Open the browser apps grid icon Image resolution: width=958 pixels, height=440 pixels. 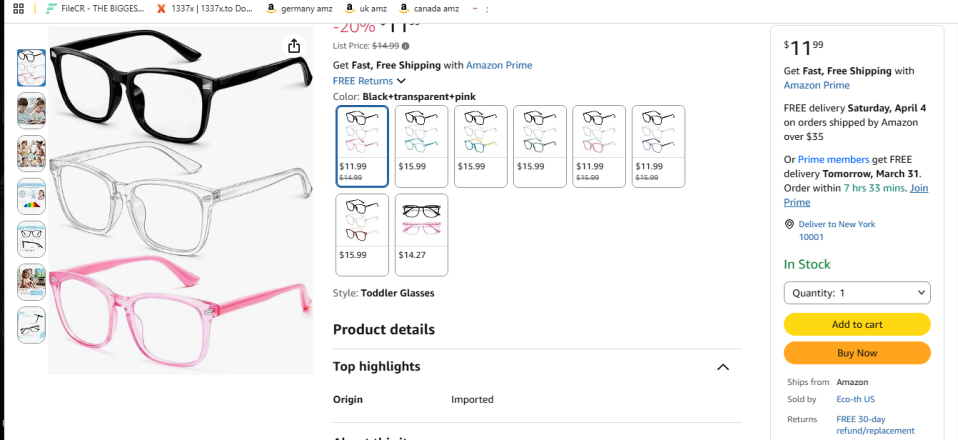tap(18, 8)
